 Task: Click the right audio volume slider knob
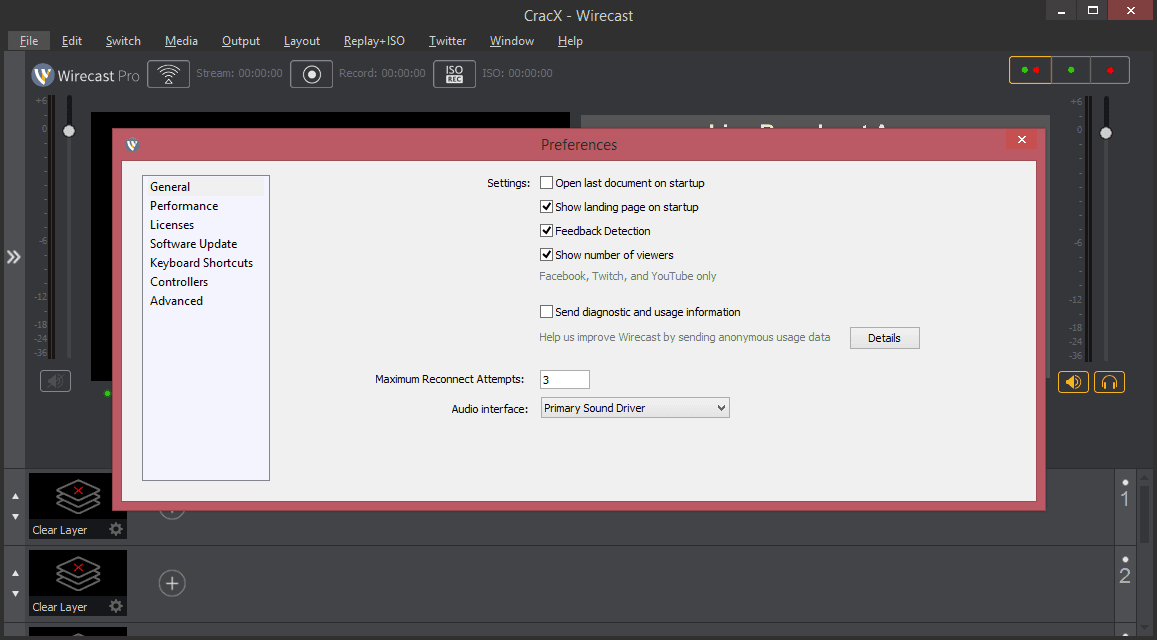pos(1105,133)
